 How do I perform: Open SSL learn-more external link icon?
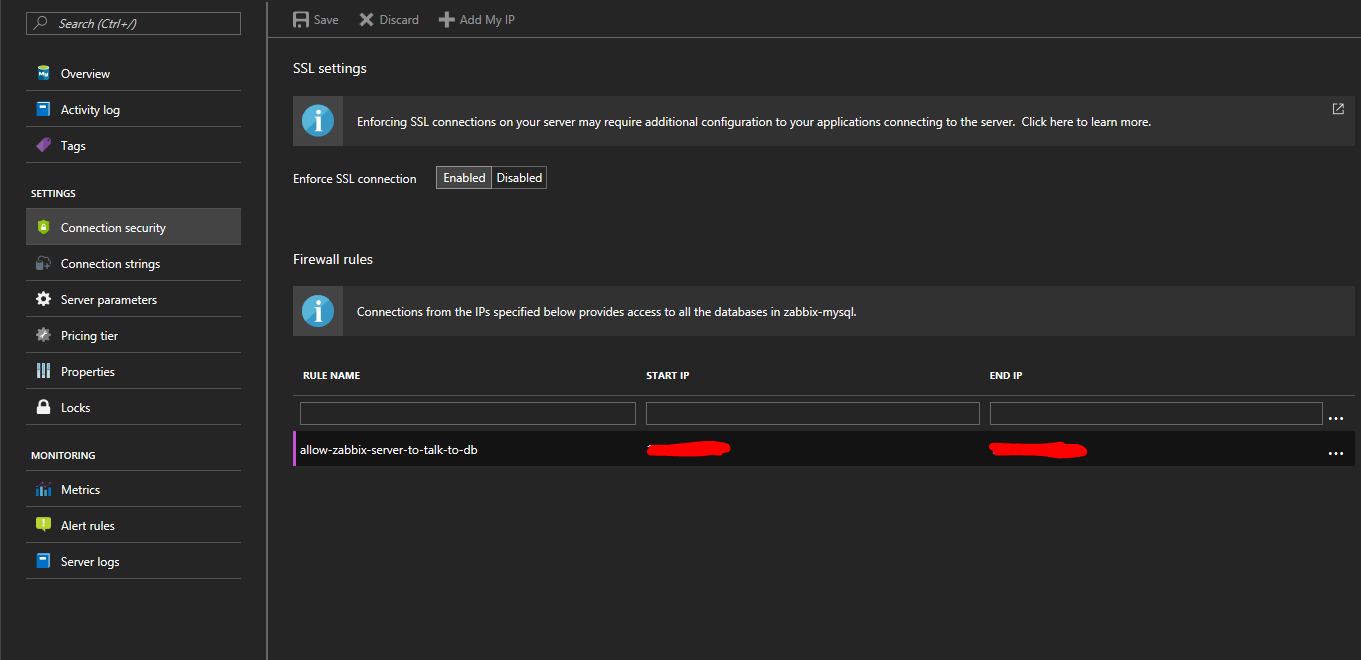click(1338, 109)
